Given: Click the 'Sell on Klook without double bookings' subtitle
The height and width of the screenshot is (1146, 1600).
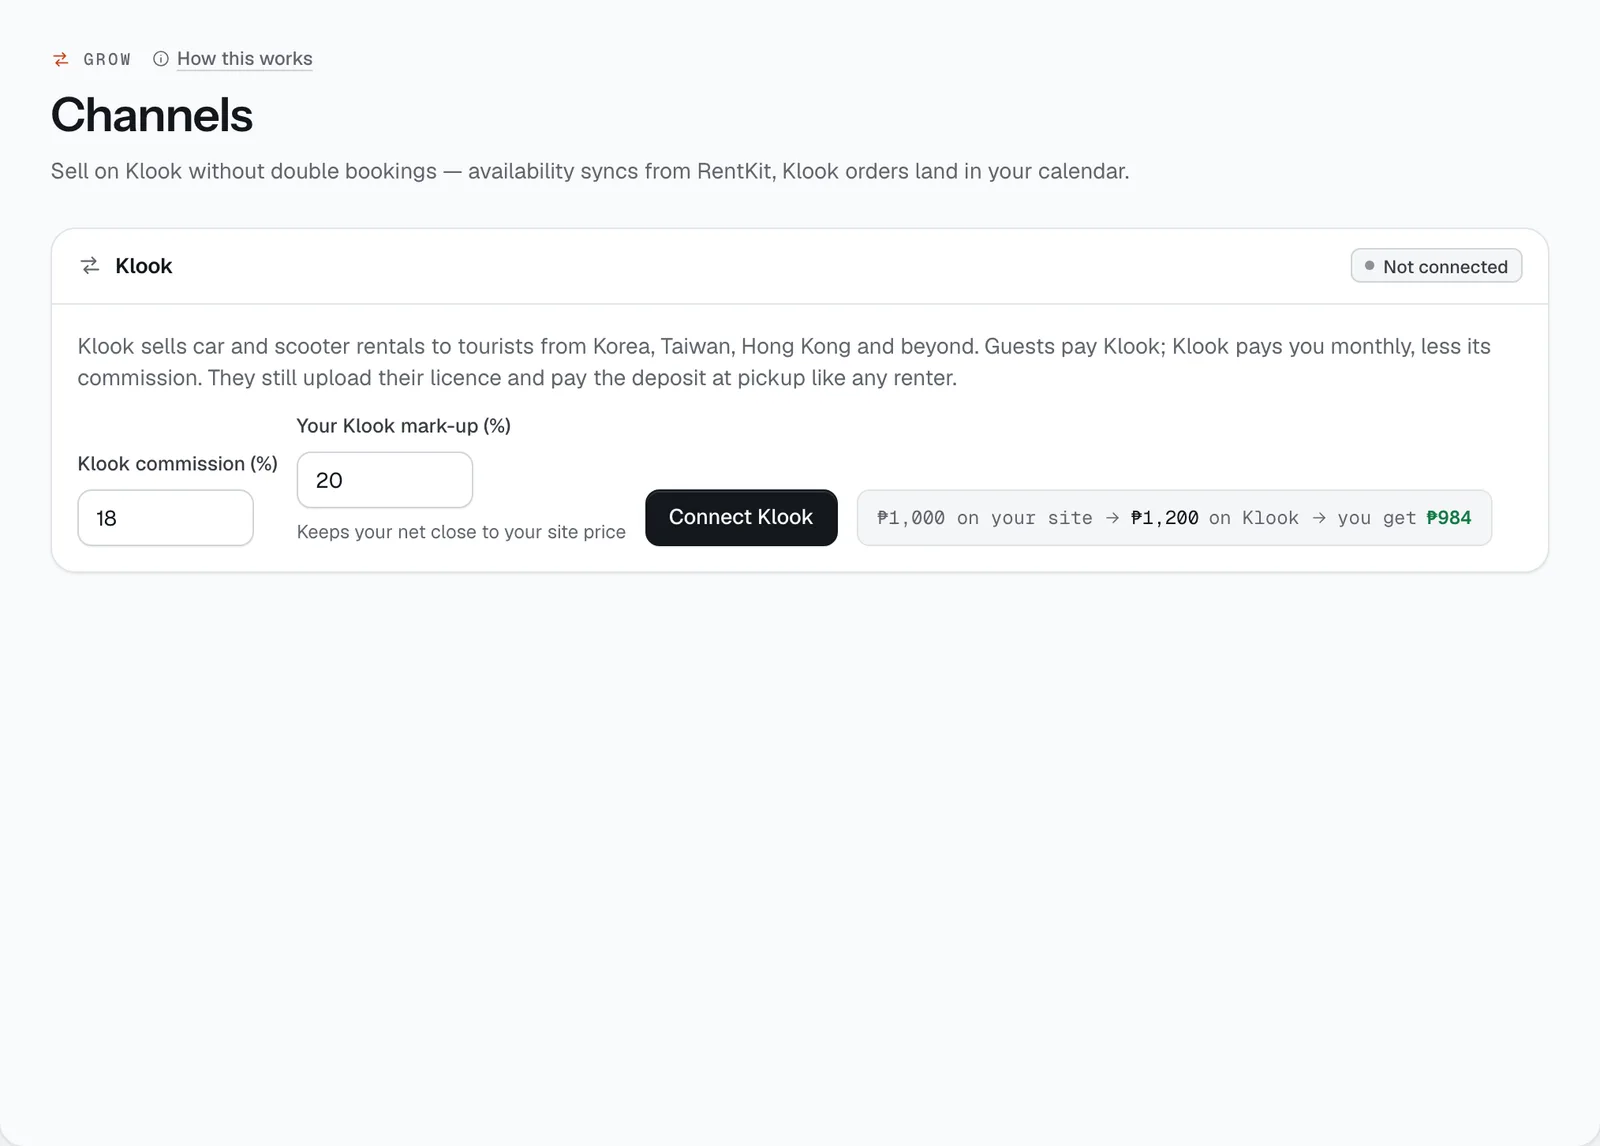Looking at the screenshot, I should coord(590,171).
